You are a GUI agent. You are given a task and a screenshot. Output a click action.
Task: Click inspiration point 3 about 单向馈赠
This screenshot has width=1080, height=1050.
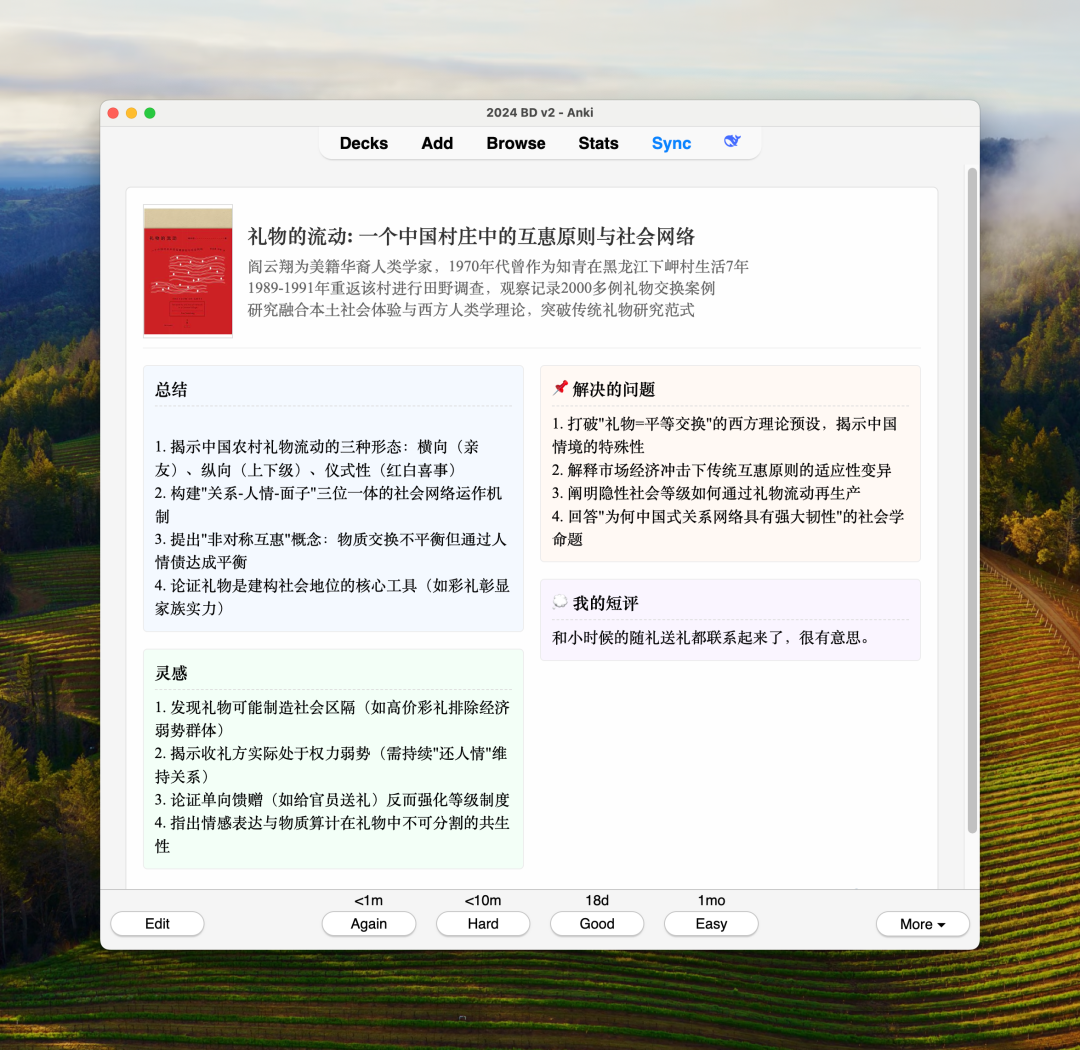tap(332, 800)
